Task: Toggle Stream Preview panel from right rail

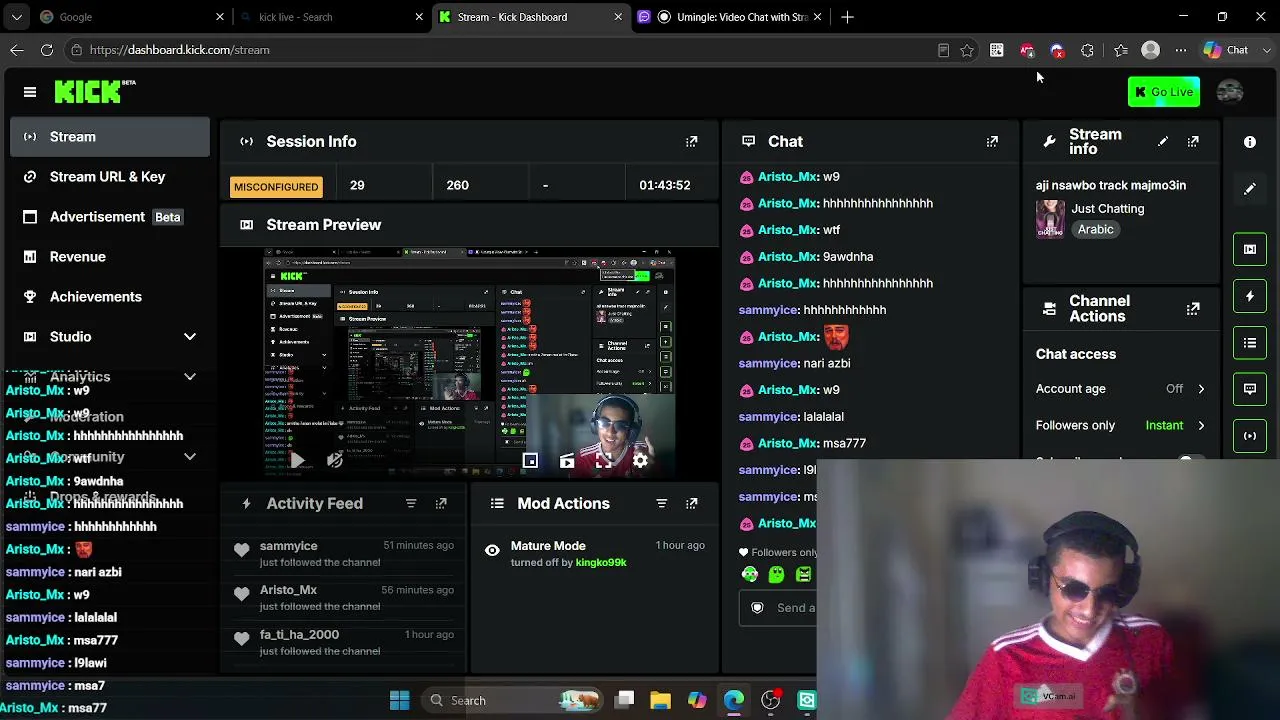Action: point(1250,249)
